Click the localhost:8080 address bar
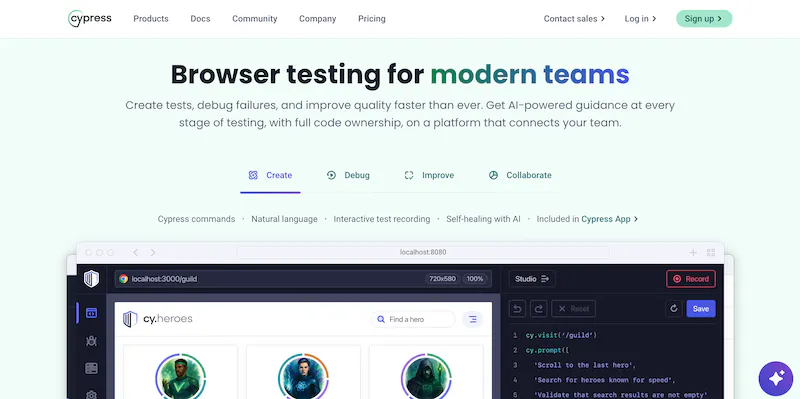Viewport: 800px width, 399px height. coord(423,252)
